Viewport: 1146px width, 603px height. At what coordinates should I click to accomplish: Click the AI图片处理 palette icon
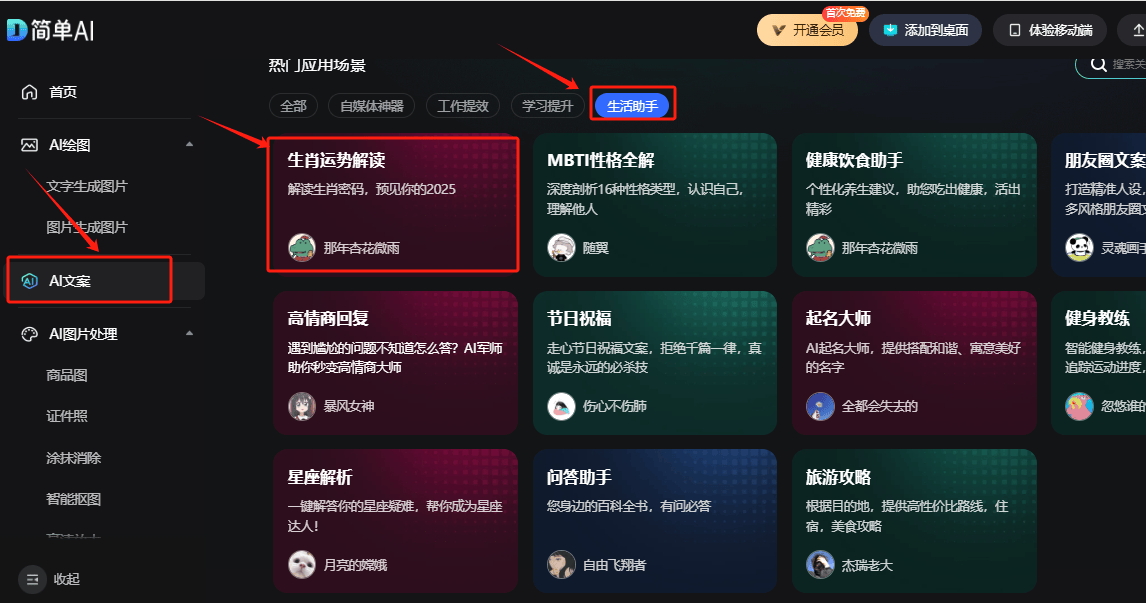(29, 334)
